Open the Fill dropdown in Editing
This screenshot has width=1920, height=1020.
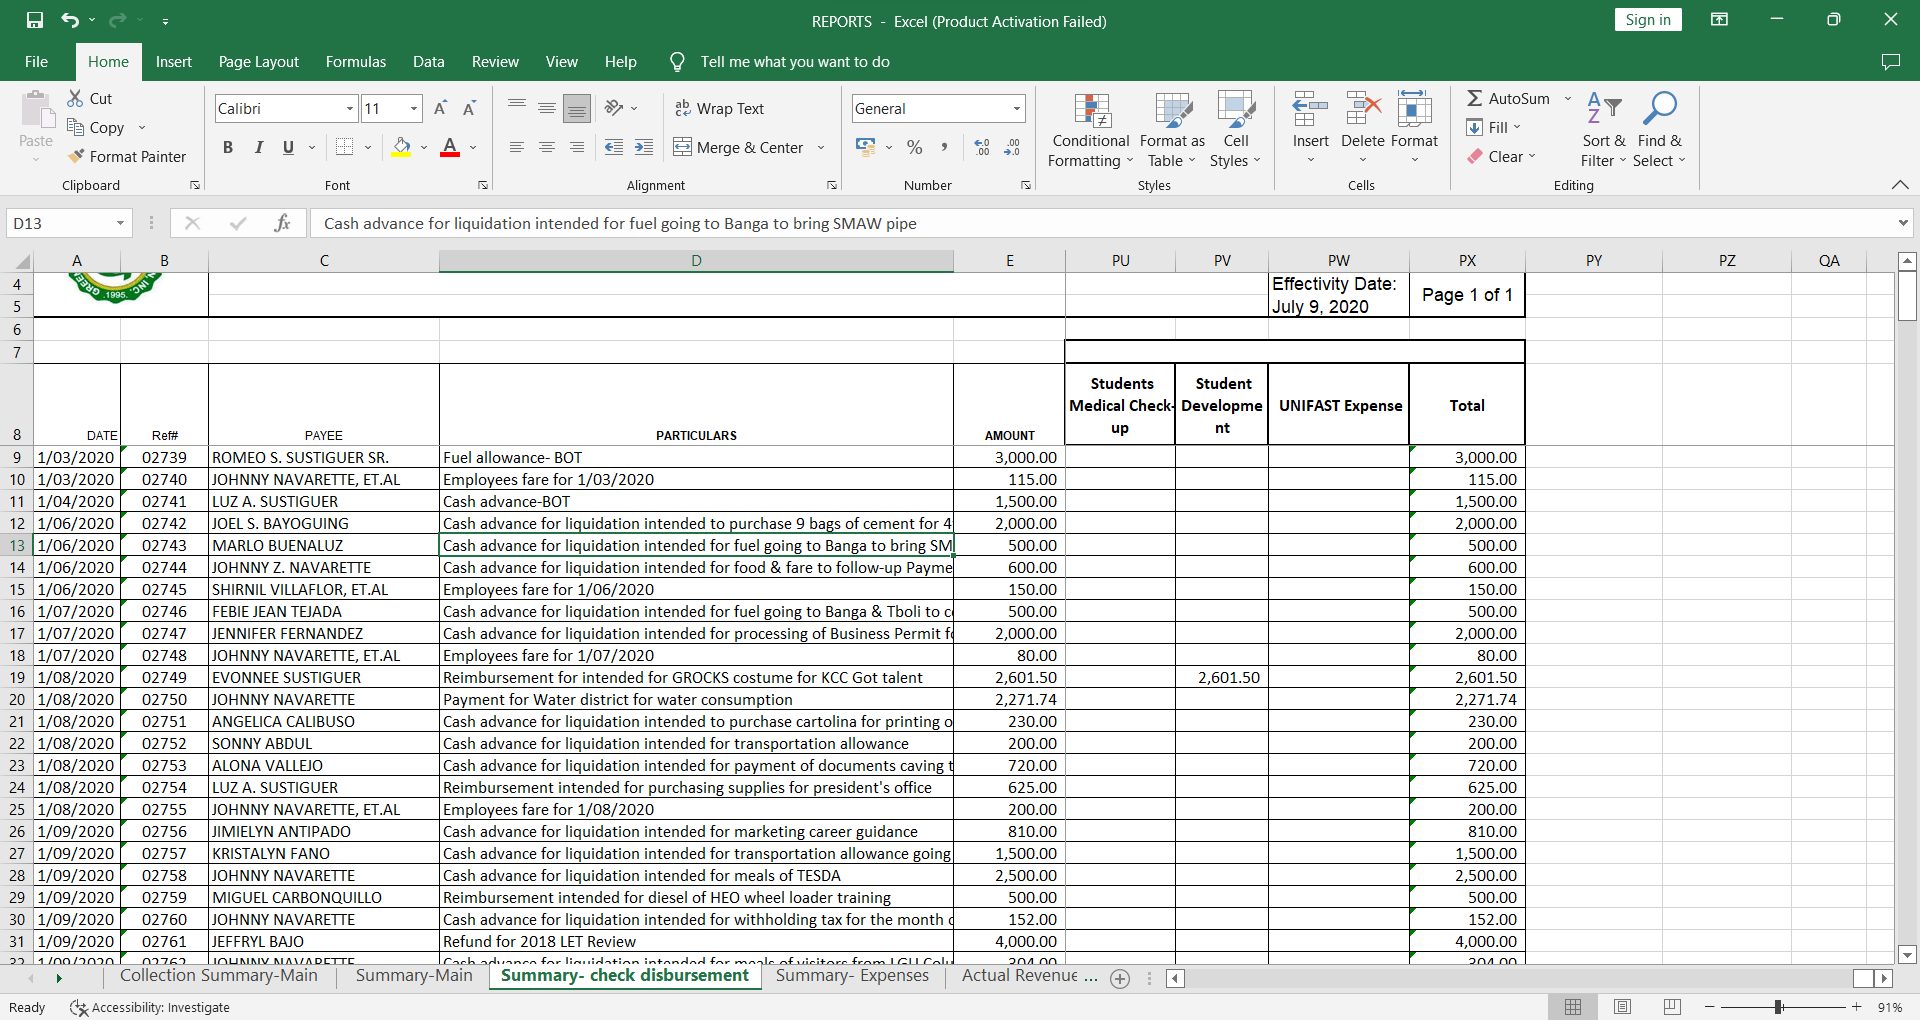pyautogui.click(x=1494, y=127)
